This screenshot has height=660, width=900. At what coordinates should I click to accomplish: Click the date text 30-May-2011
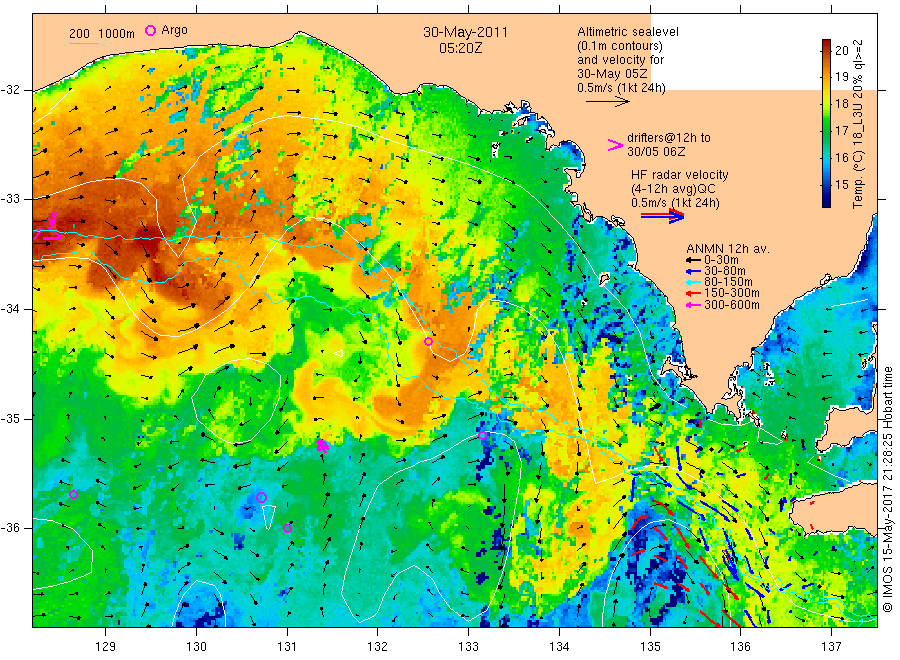point(465,32)
